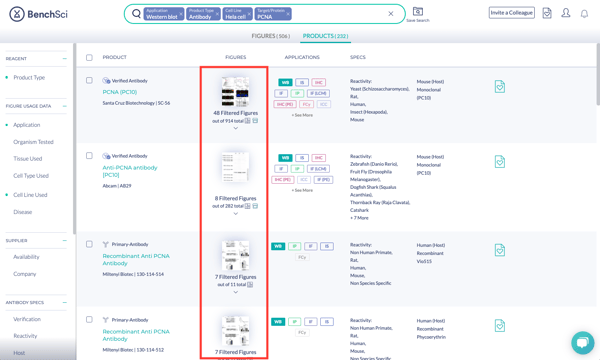This screenshot has height=360, width=600.
Task: Remove the Hela cell chip
Action: pyautogui.click(x=249, y=14)
